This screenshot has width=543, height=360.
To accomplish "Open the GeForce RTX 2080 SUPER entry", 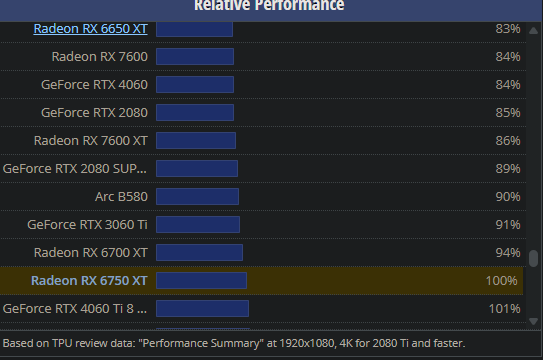I will point(75,169).
